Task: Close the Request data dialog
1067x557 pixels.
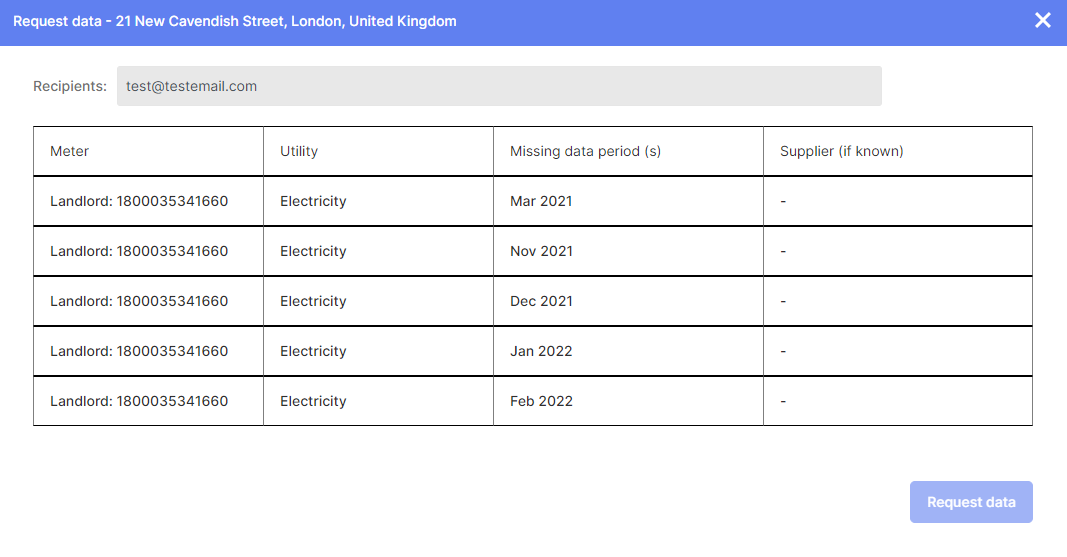Action: point(1043,20)
